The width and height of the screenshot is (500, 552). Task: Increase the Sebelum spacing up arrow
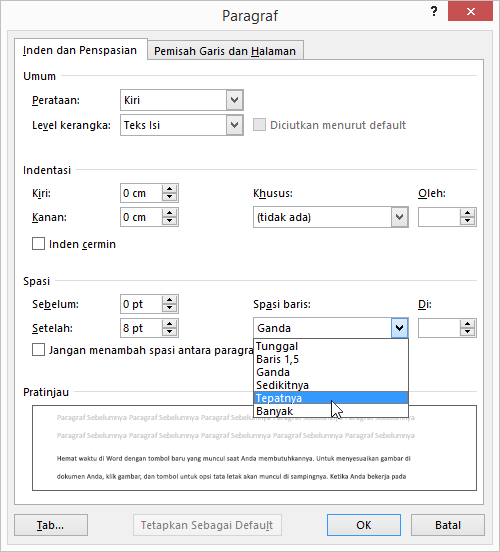point(169,300)
